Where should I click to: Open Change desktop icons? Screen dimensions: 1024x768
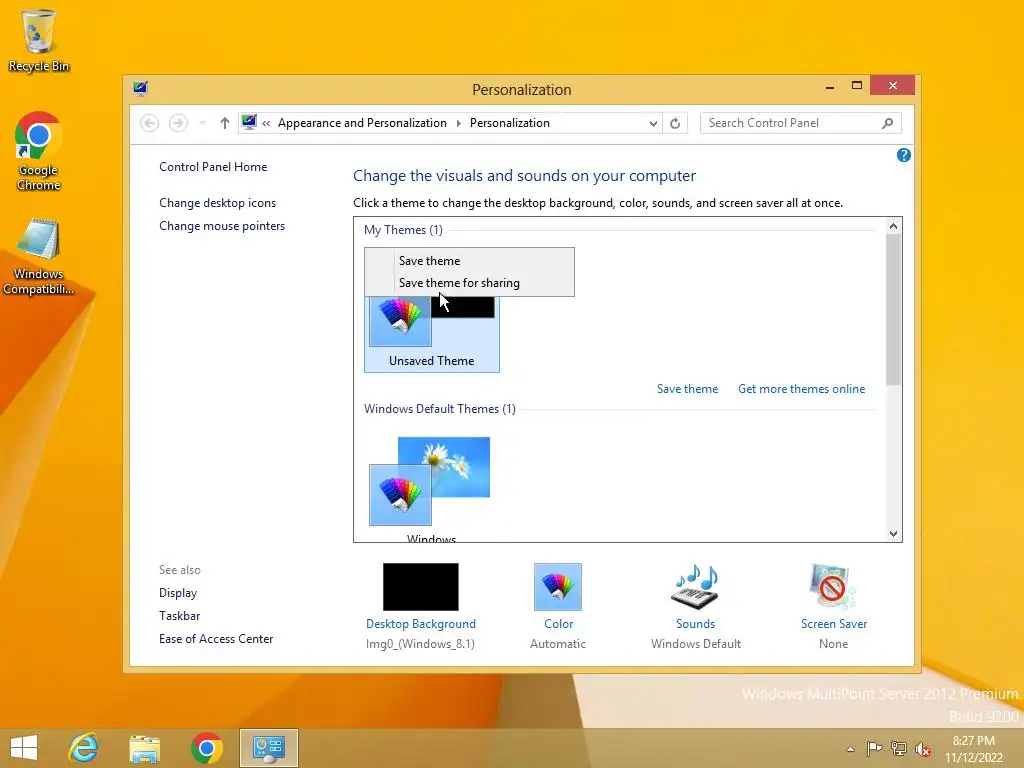point(217,202)
